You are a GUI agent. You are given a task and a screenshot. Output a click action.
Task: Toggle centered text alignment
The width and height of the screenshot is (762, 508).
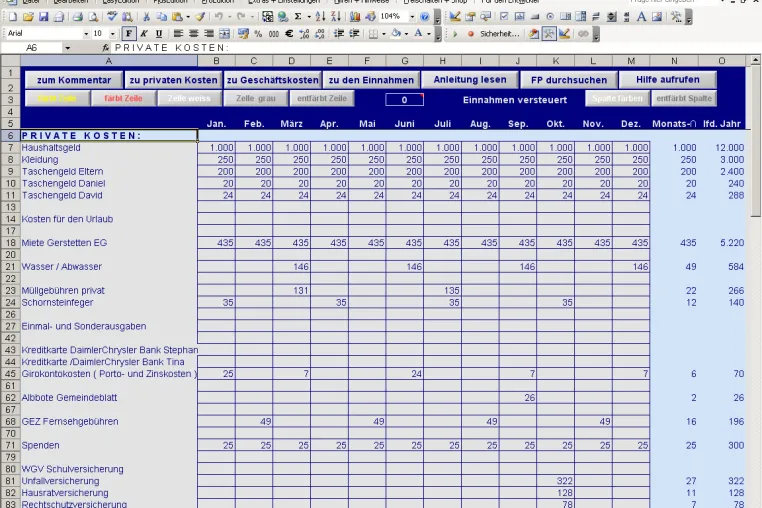click(x=193, y=34)
